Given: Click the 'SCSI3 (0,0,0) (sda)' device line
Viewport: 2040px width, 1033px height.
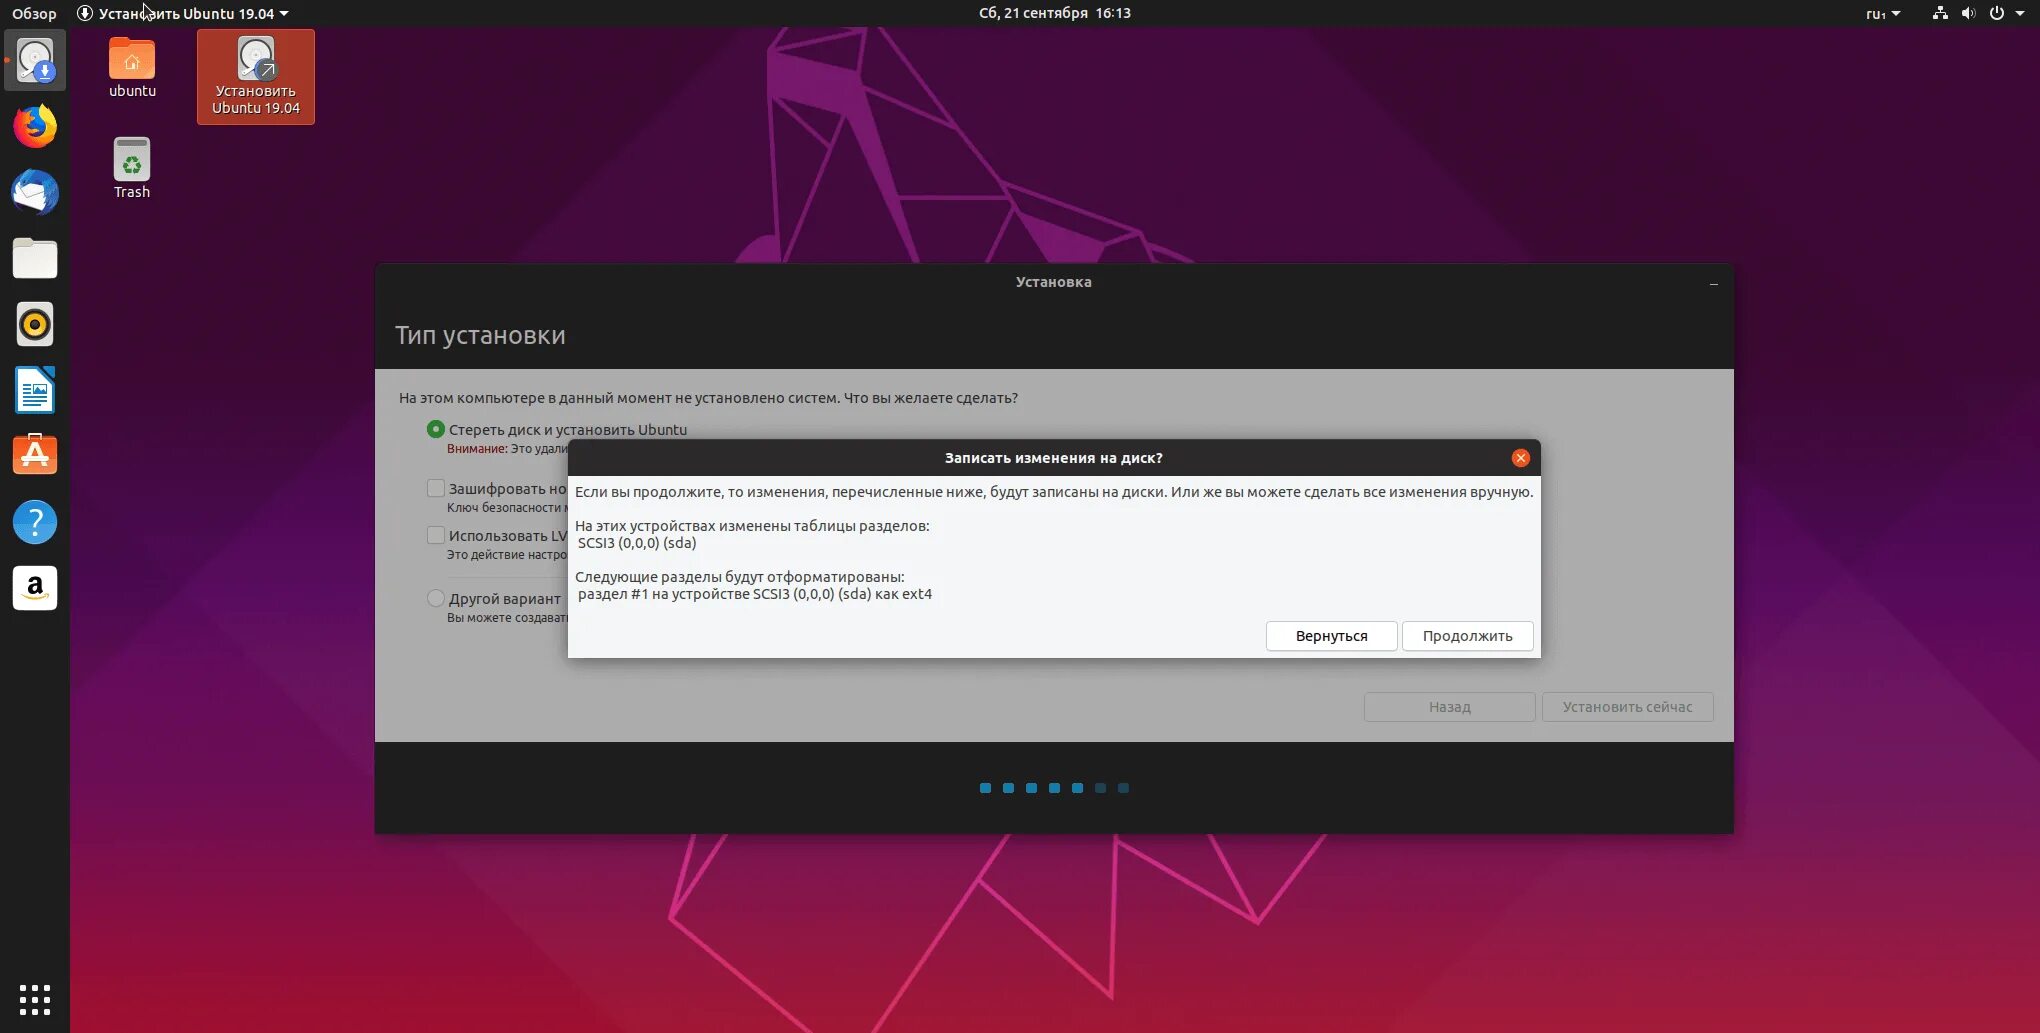Looking at the screenshot, I should point(637,543).
